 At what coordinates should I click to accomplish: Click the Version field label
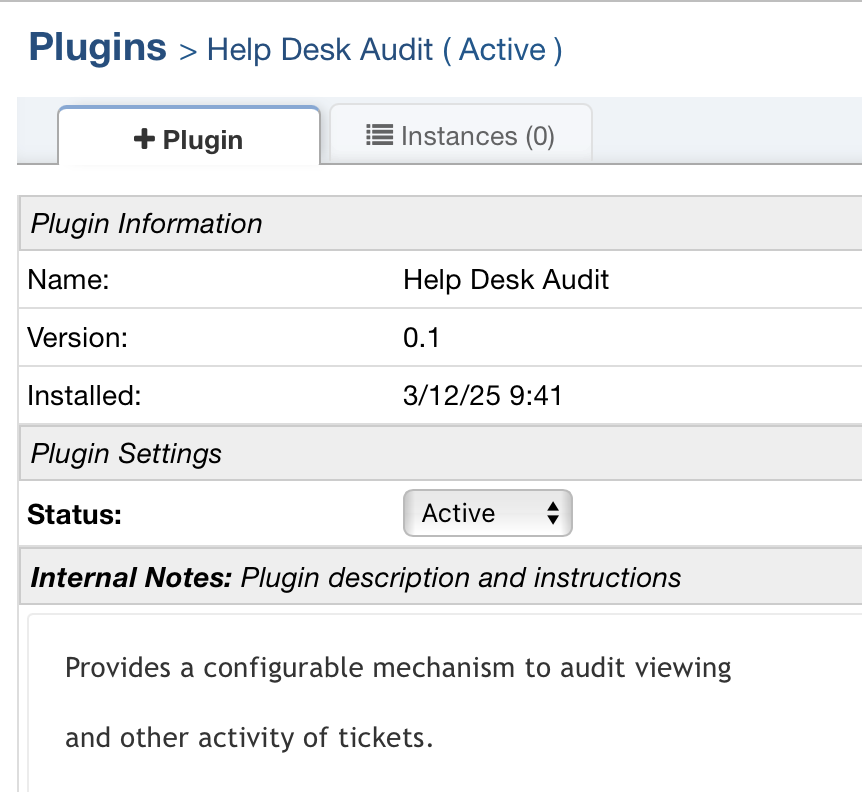tap(77, 337)
